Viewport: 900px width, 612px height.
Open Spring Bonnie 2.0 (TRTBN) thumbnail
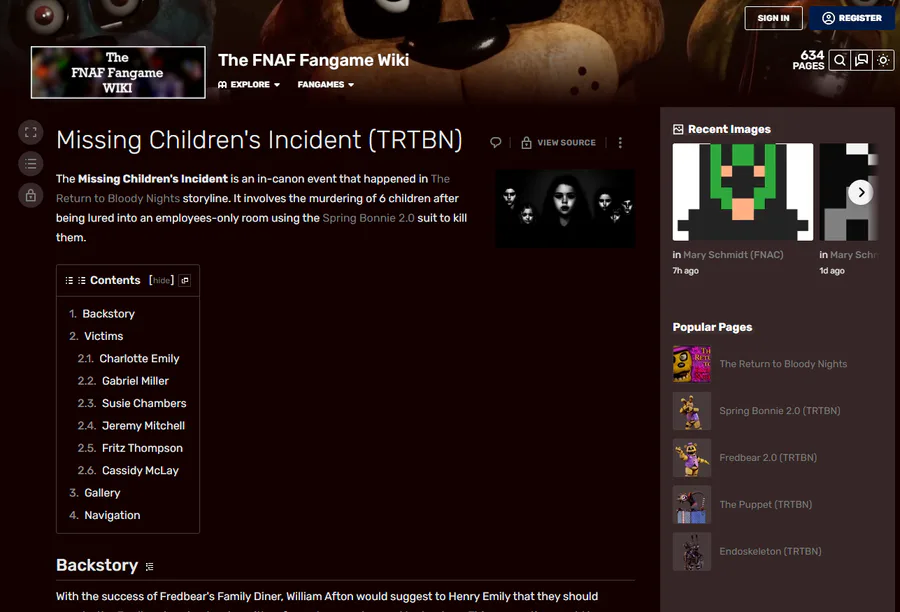tap(692, 411)
